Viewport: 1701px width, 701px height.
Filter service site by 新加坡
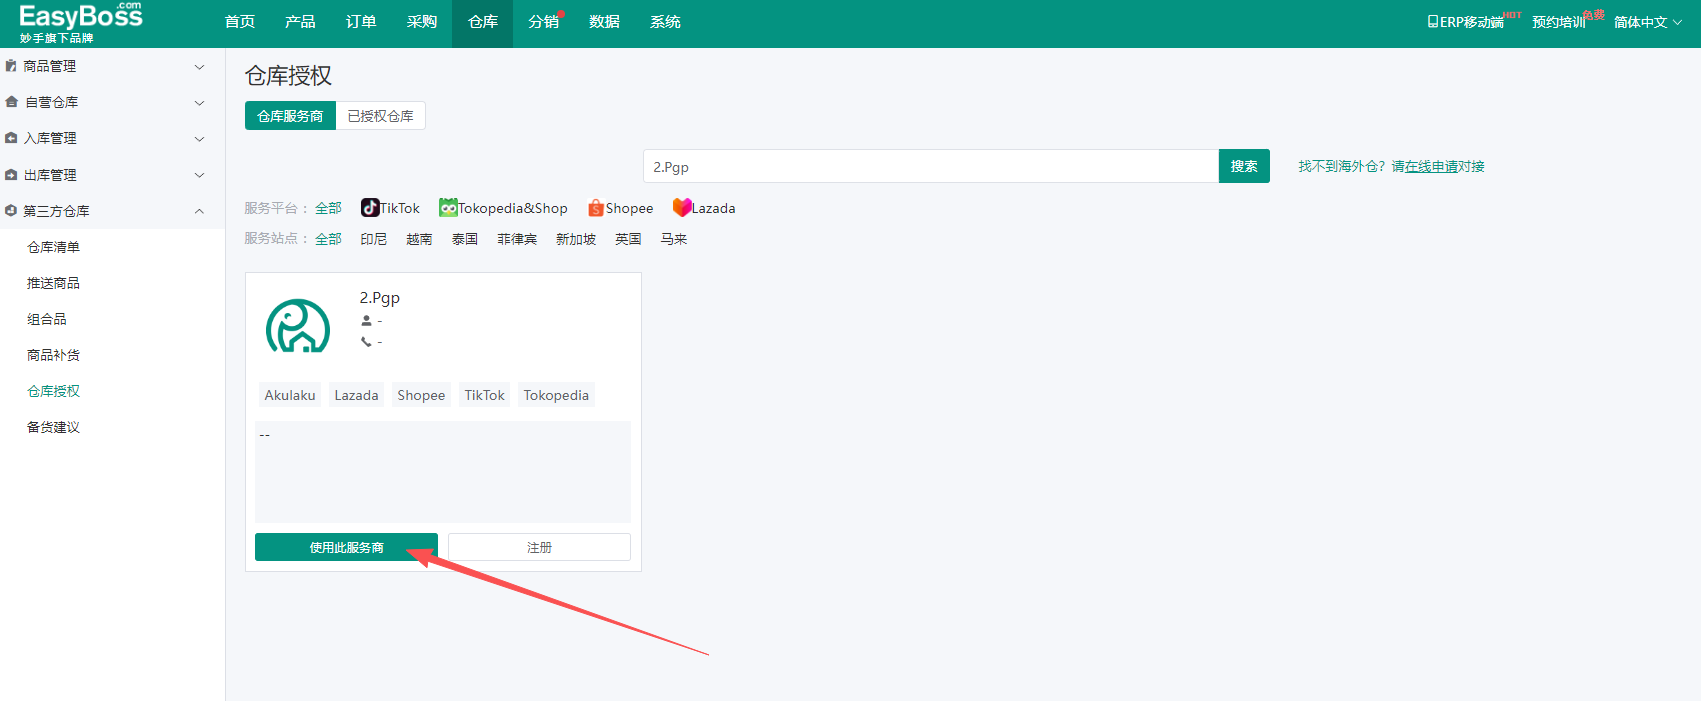[576, 239]
